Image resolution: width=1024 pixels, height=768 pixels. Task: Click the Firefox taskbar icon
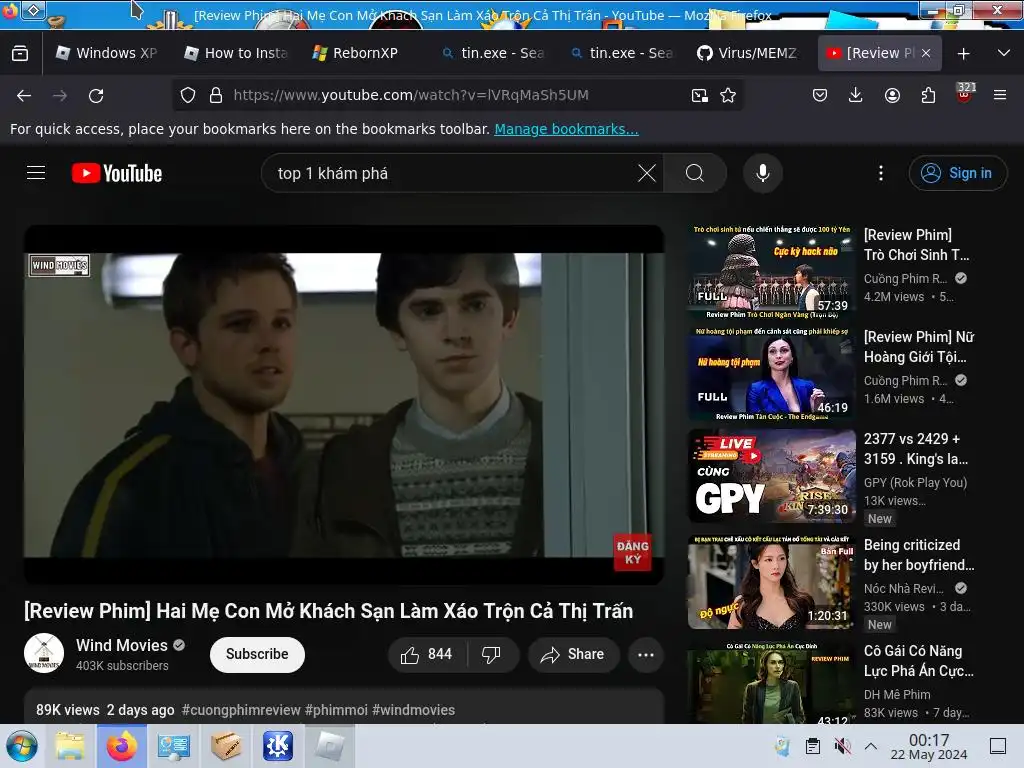122,746
